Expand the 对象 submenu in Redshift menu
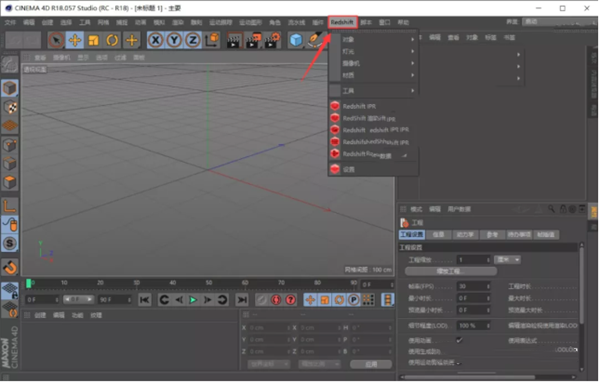The image size is (600, 382). (x=373, y=39)
